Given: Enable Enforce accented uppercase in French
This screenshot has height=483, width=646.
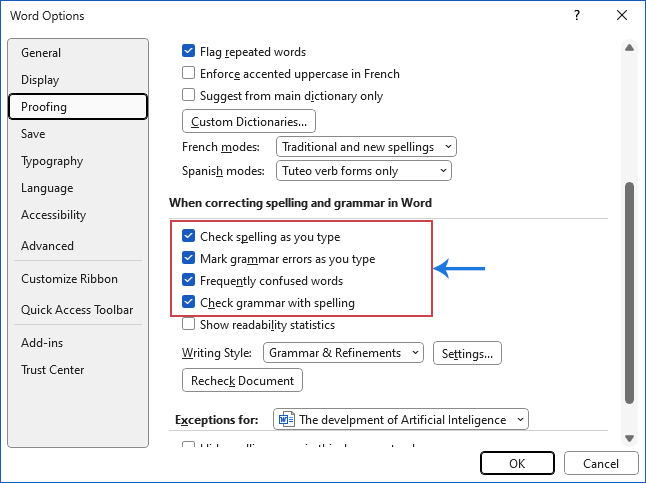Looking at the screenshot, I should click(188, 73).
